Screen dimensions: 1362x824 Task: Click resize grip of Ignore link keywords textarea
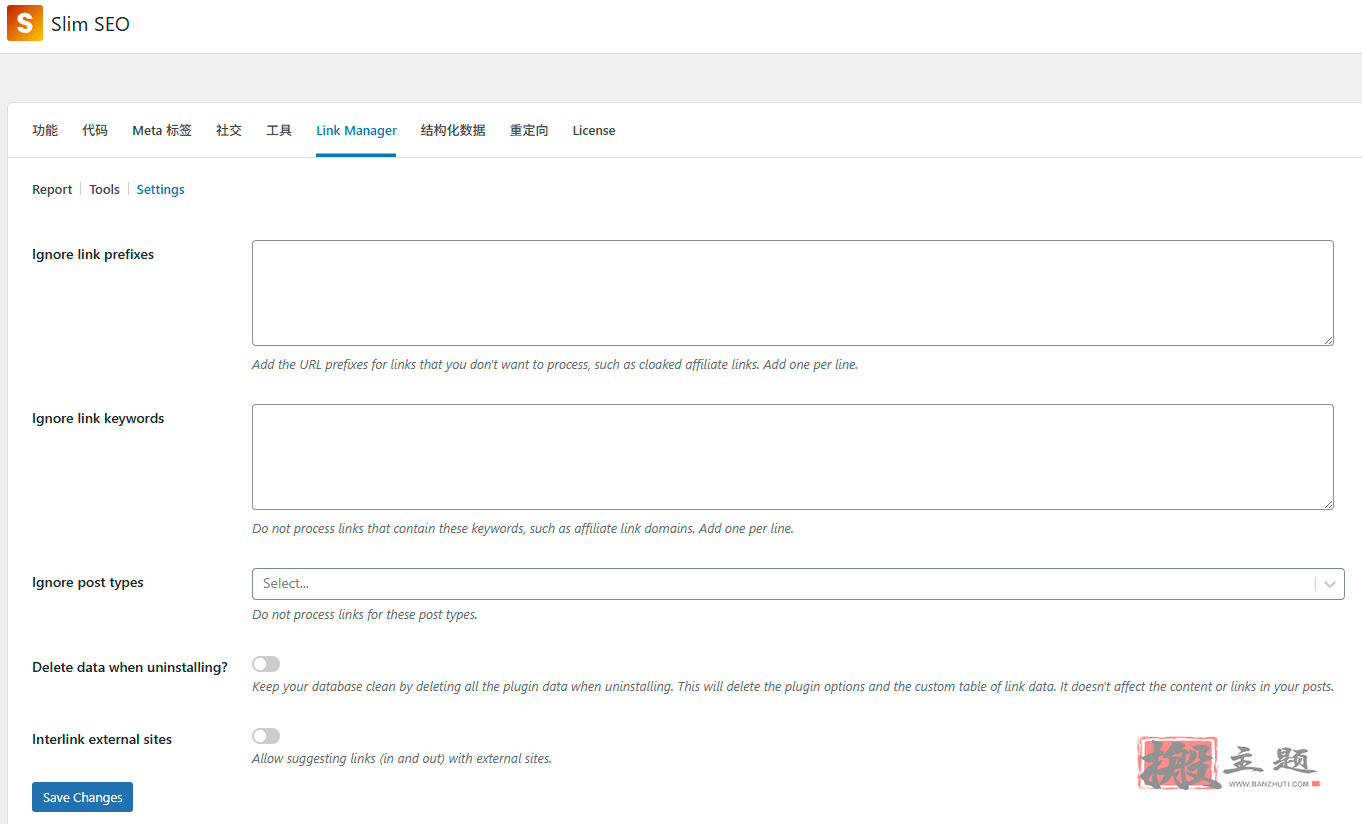coord(1328,504)
